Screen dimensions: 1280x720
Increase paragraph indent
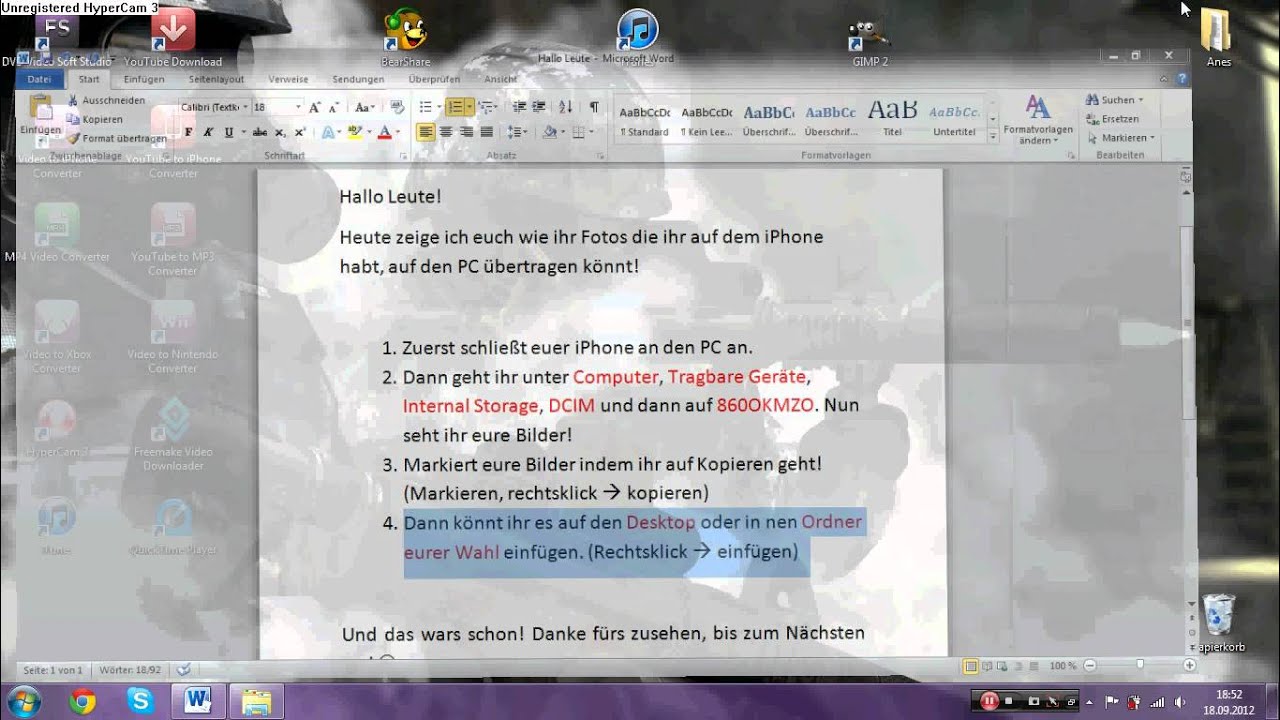click(x=540, y=107)
